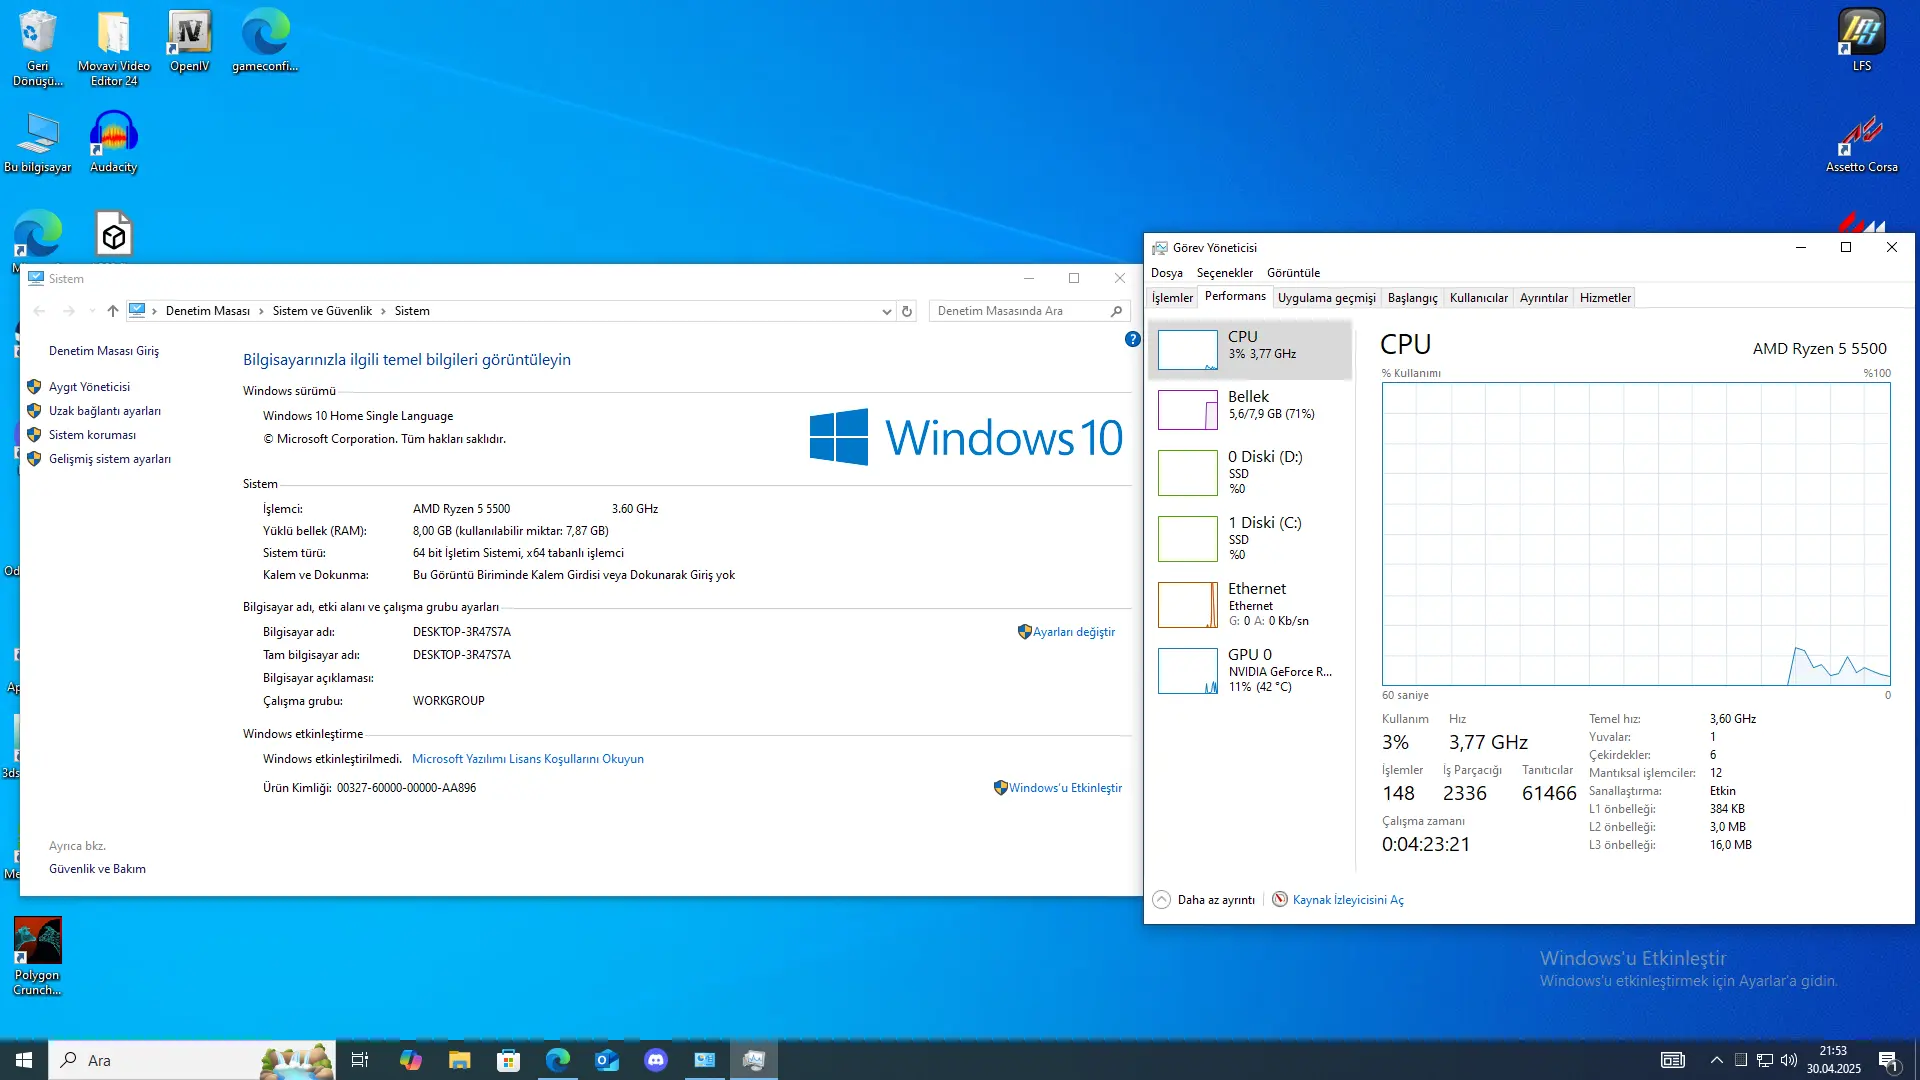This screenshot has width=1920, height=1080.
Task: Click the Windows Start button
Action: [x=24, y=1060]
